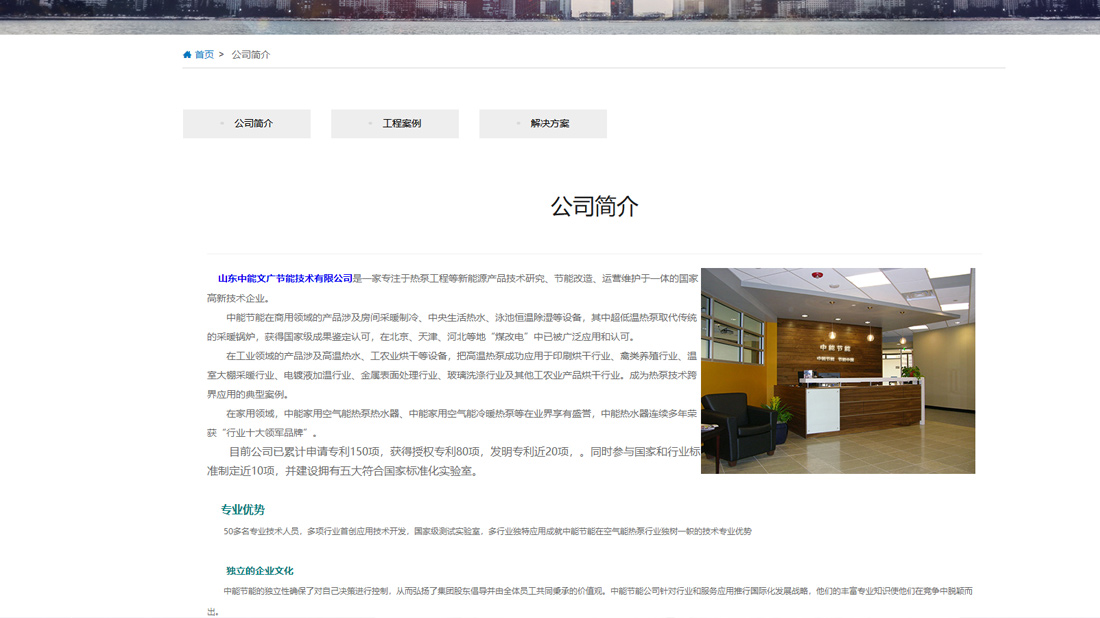Select the 公司简介 tab button
Viewport: 1100px width, 618px height.
(x=247, y=123)
